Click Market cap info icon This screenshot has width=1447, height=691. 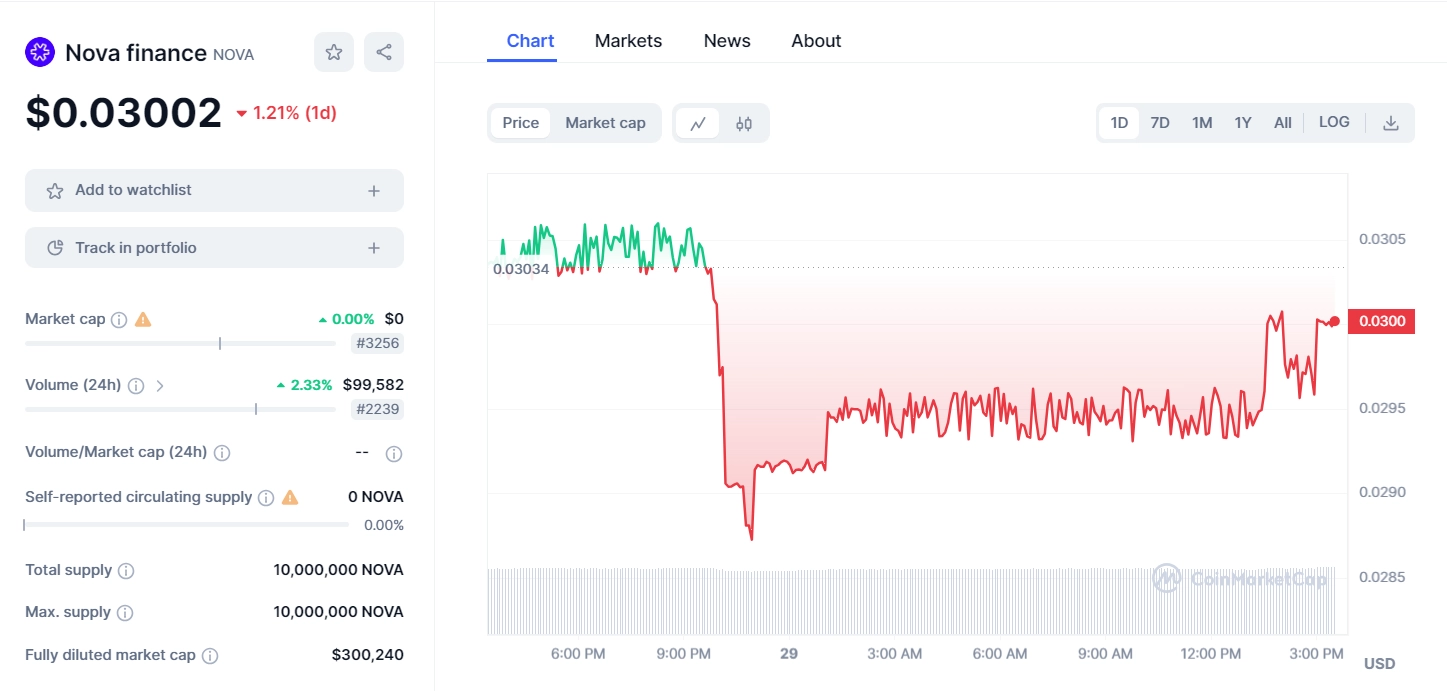(119, 320)
